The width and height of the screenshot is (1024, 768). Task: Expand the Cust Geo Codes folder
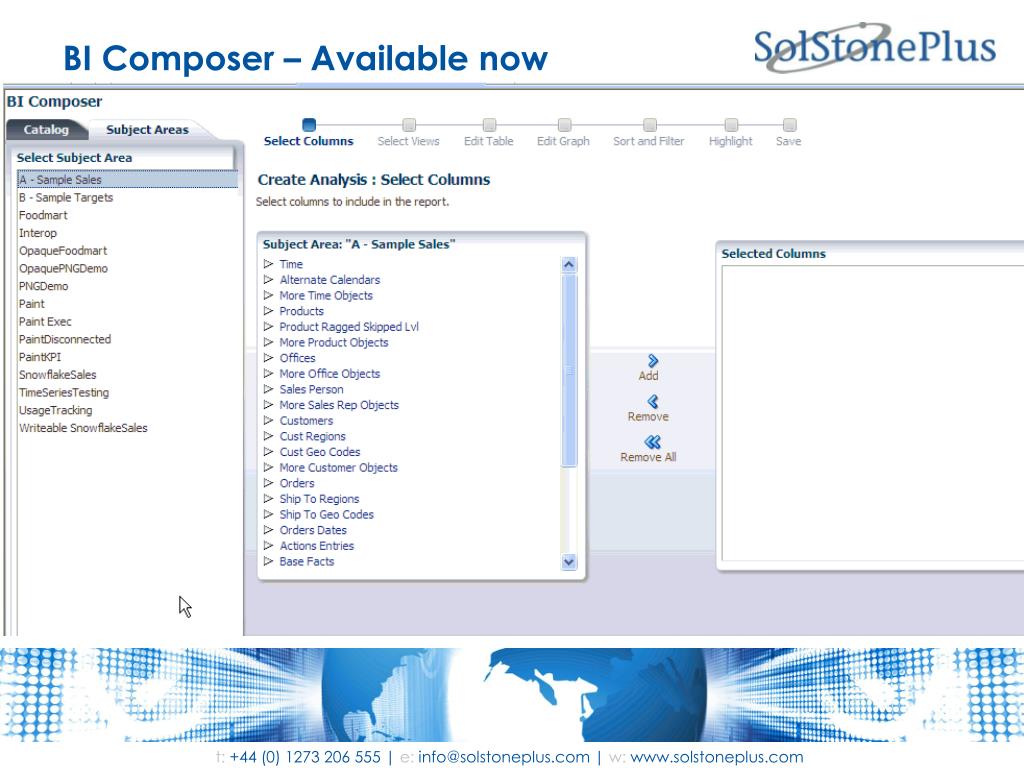tap(268, 452)
